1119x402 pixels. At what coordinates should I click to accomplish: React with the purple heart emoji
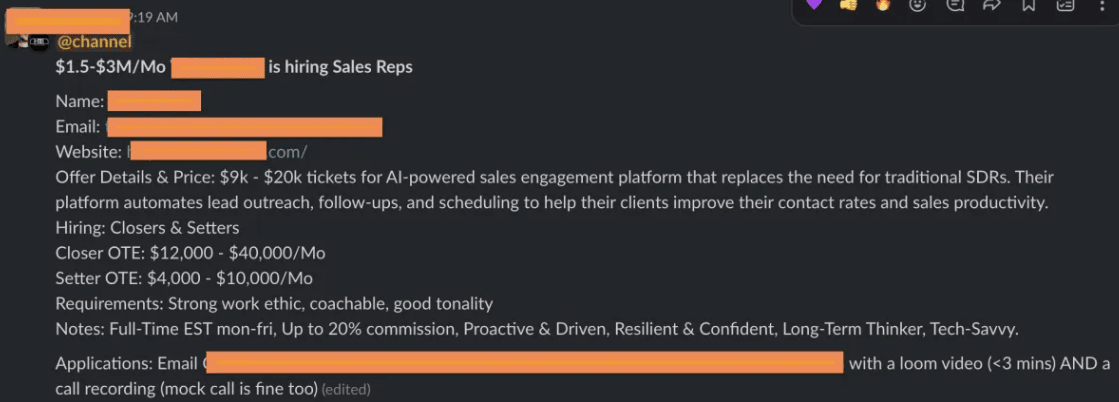click(813, 5)
